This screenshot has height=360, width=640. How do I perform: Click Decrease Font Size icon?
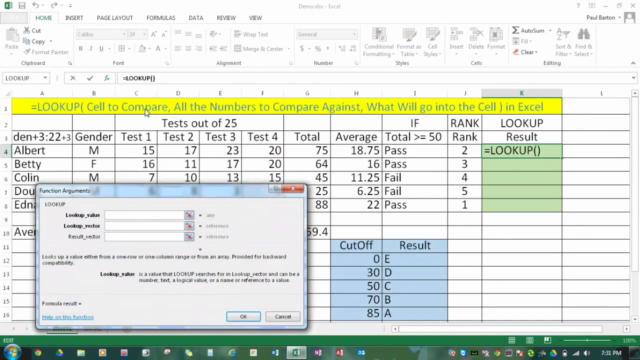point(164,35)
